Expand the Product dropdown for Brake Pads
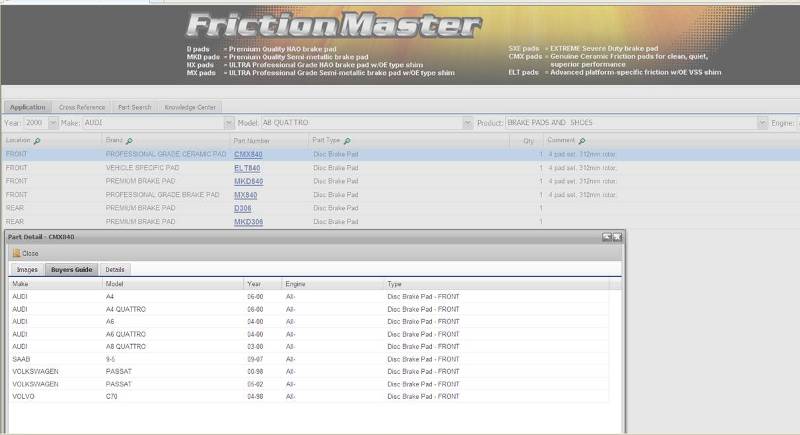Image resolution: width=800 pixels, height=435 pixels. coord(762,122)
